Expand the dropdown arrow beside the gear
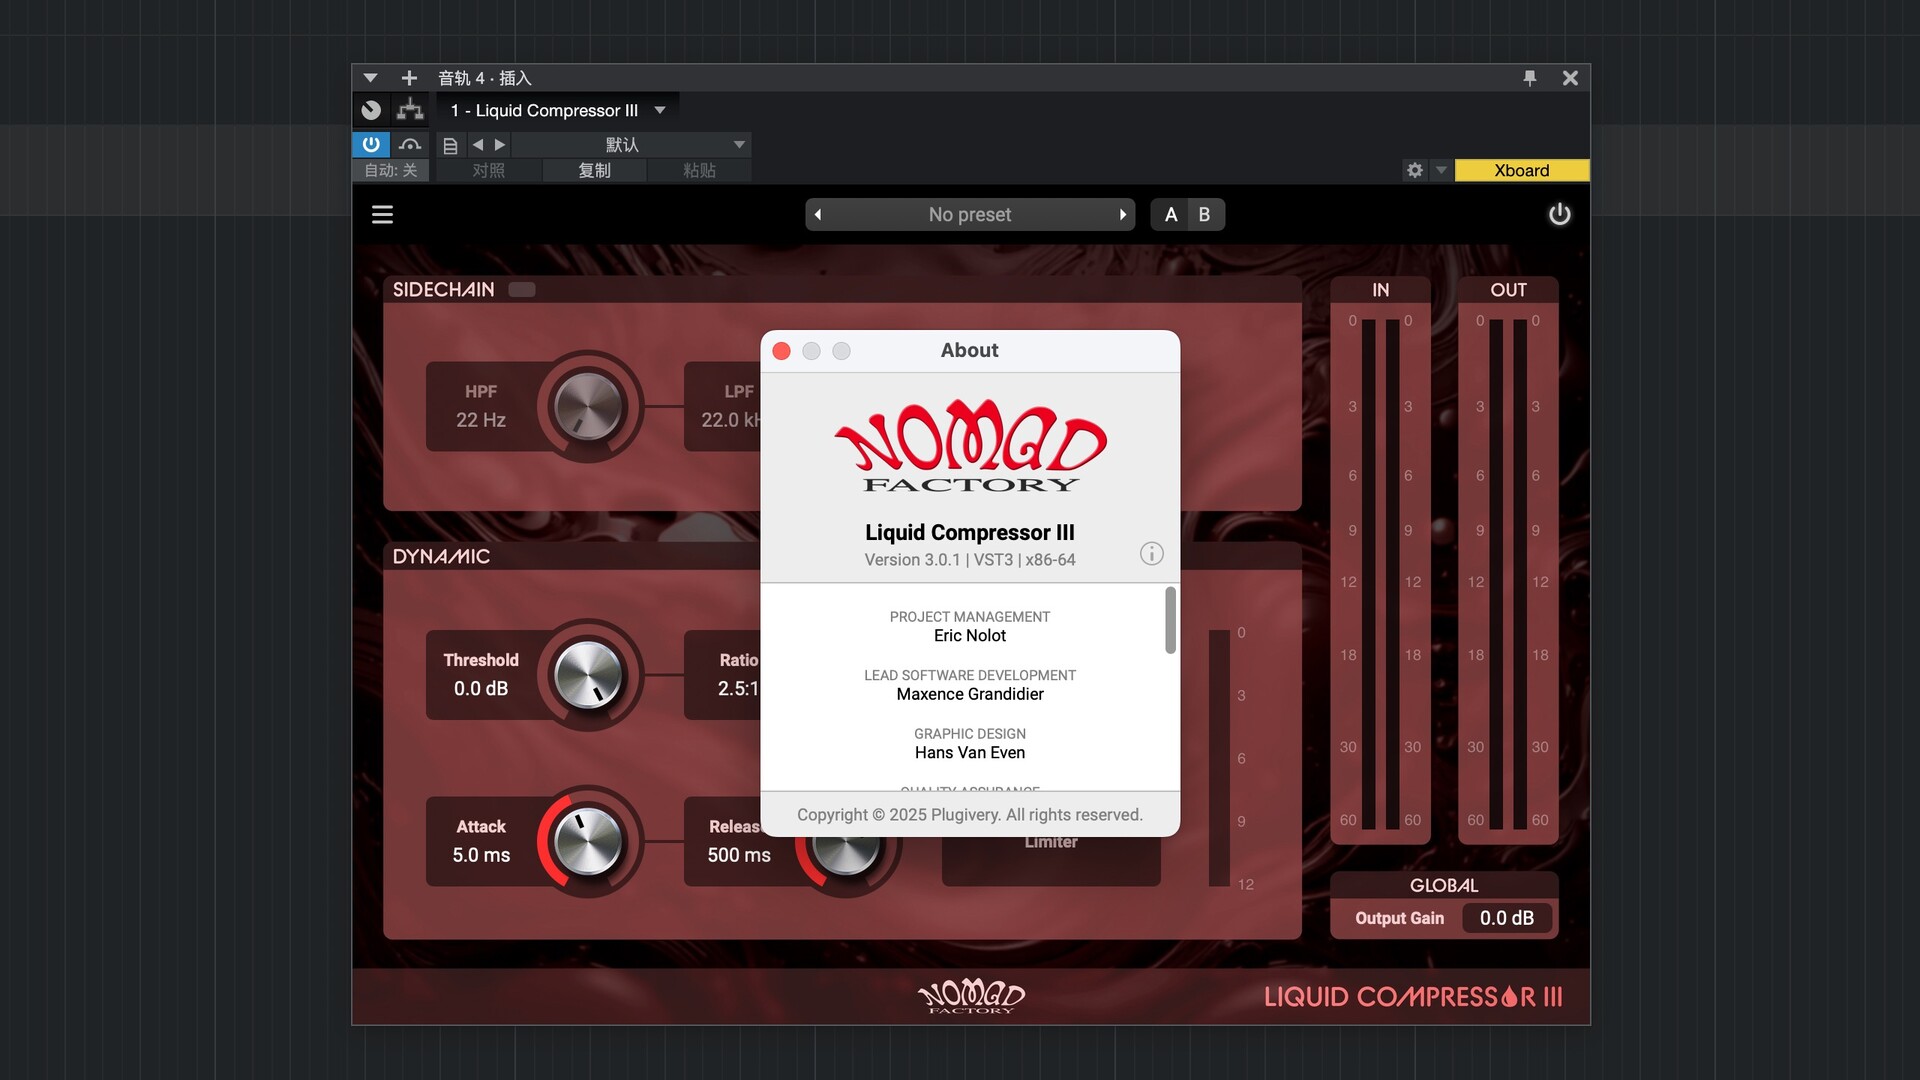The image size is (1920, 1080). point(1441,170)
